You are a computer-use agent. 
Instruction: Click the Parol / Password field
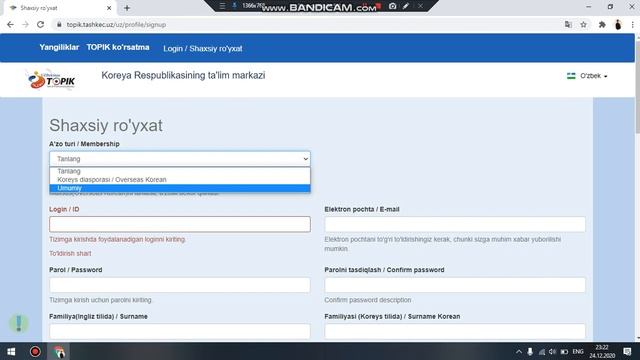(180, 285)
